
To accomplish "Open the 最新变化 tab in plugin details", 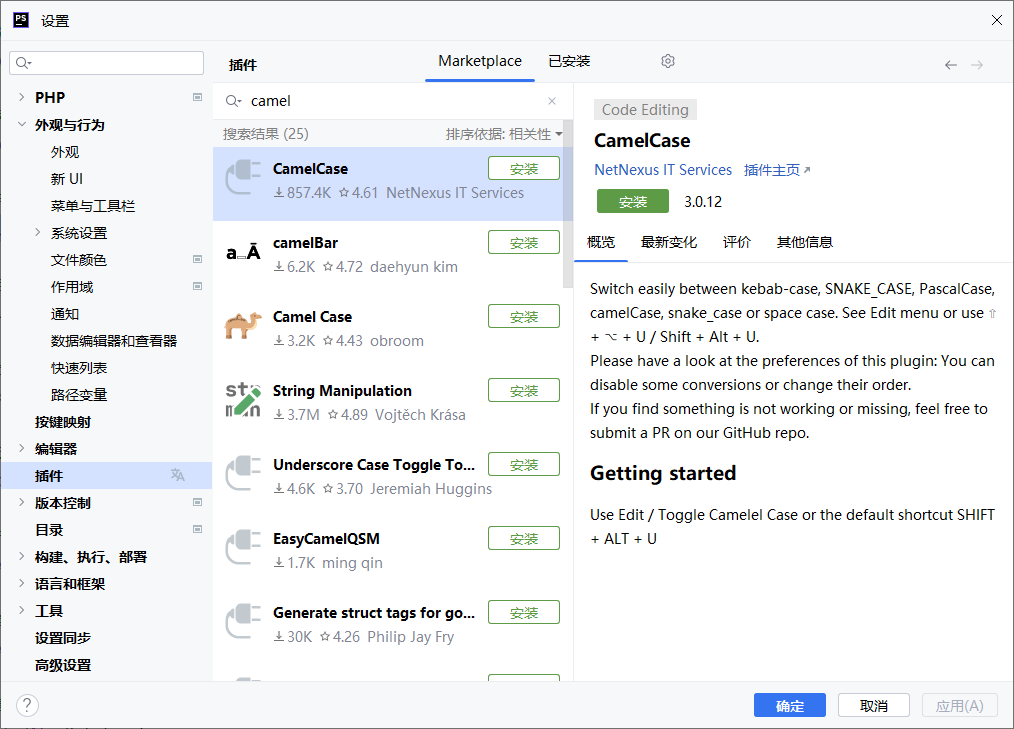I will [x=669, y=242].
